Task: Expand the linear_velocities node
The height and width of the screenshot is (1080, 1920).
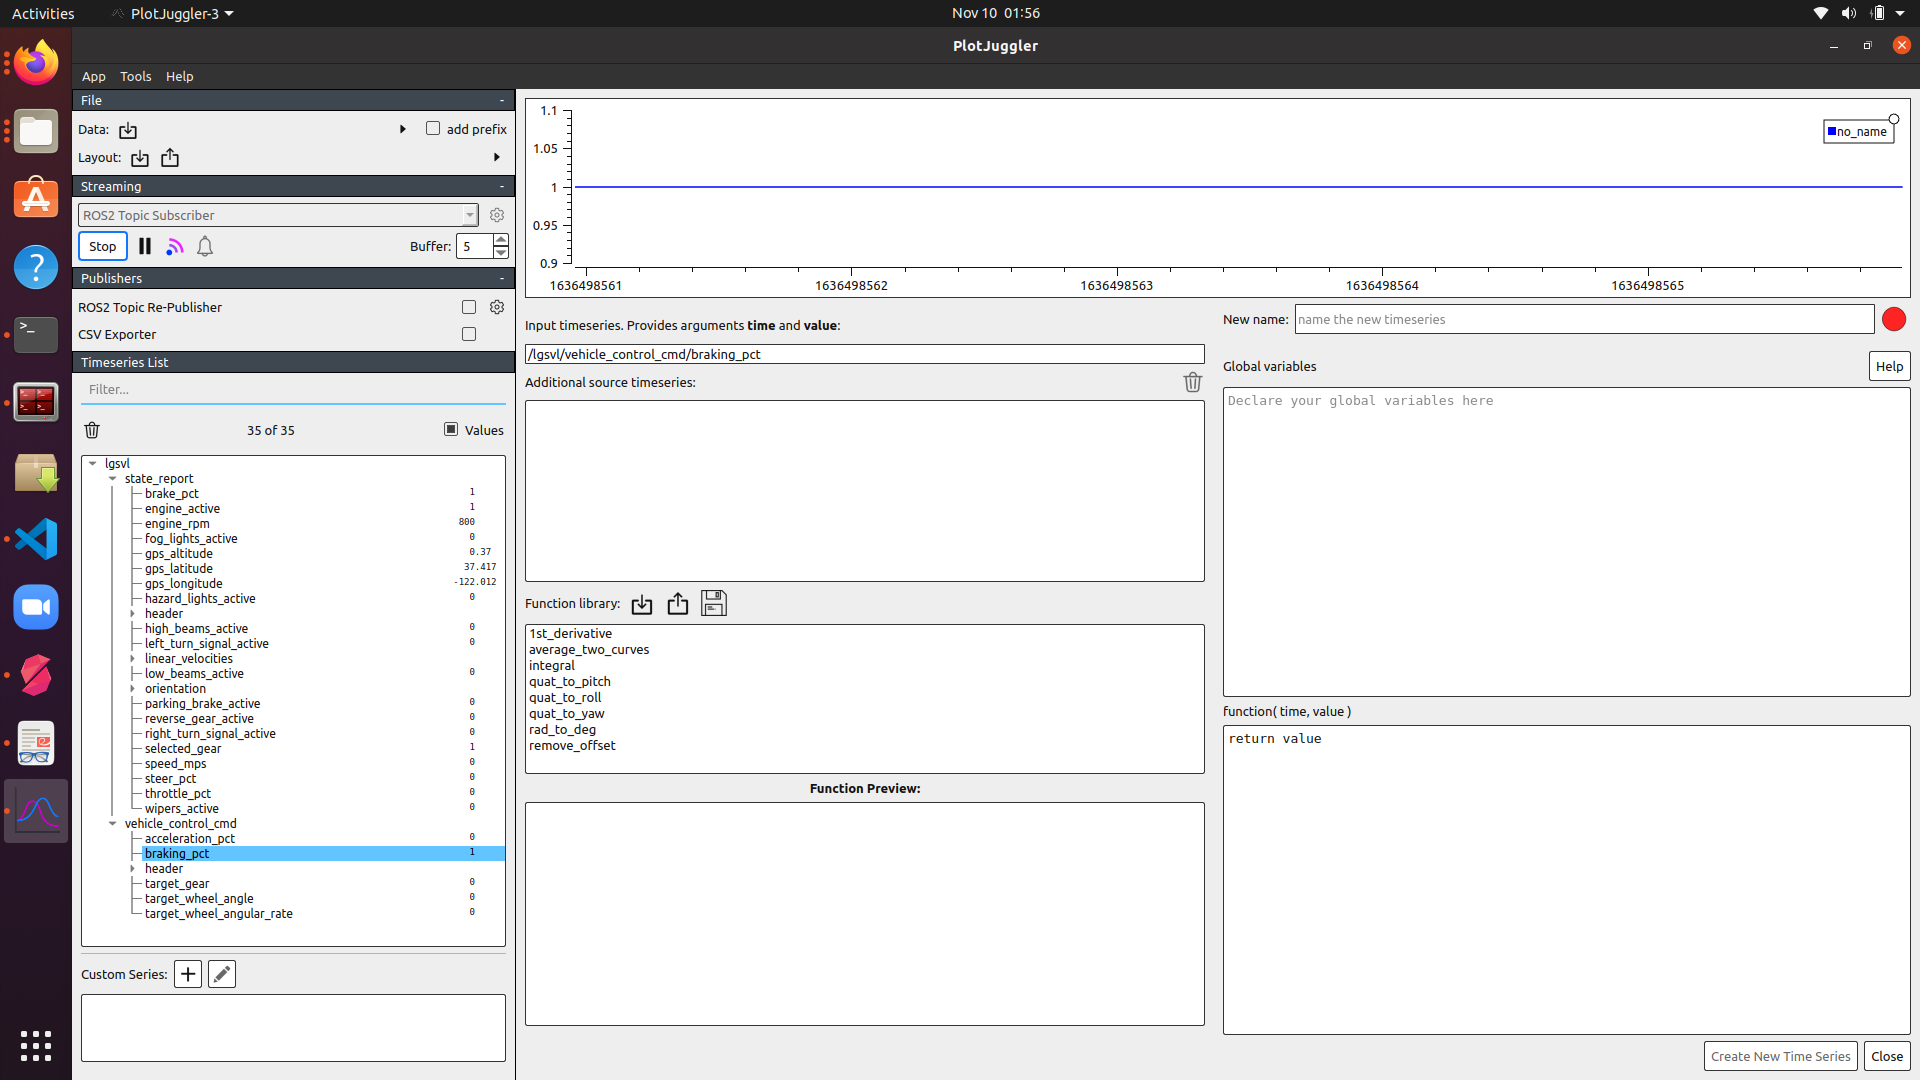Action: [133, 658]
